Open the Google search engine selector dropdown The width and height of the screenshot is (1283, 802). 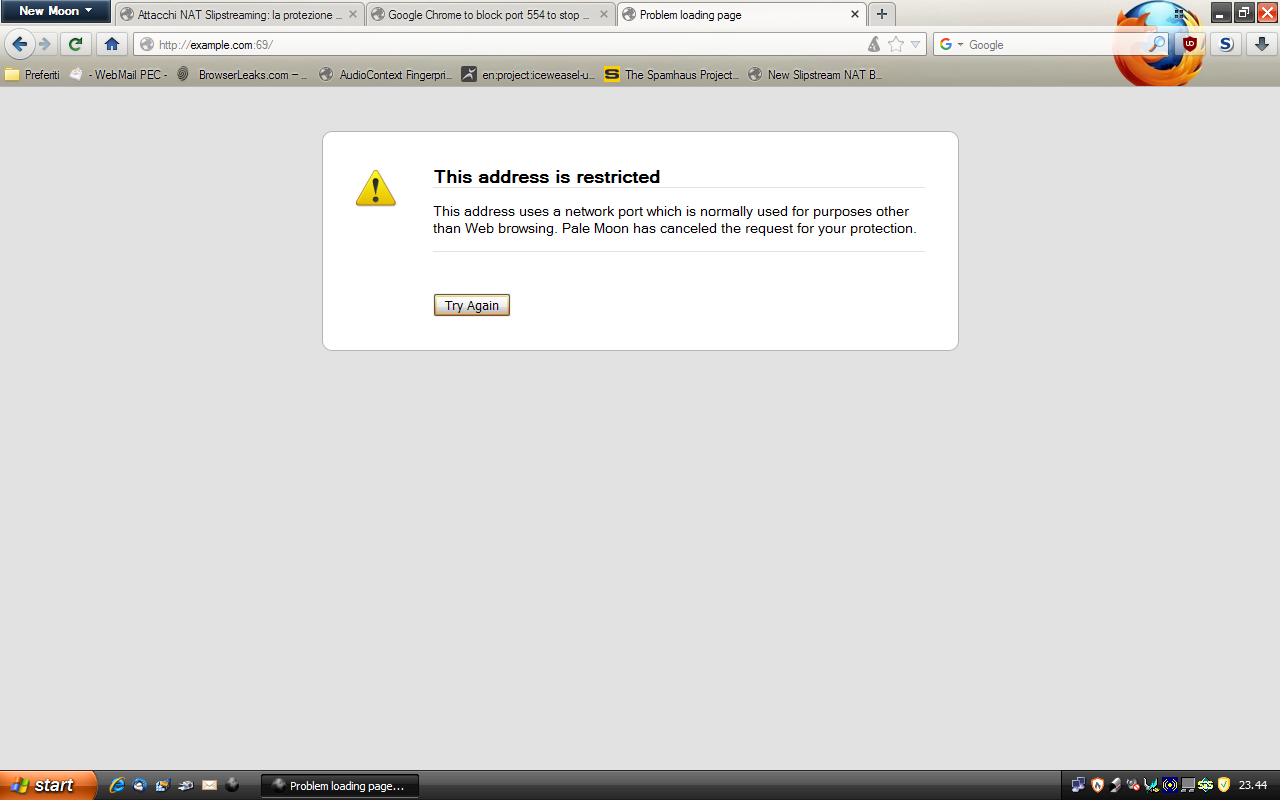point(951,44)
